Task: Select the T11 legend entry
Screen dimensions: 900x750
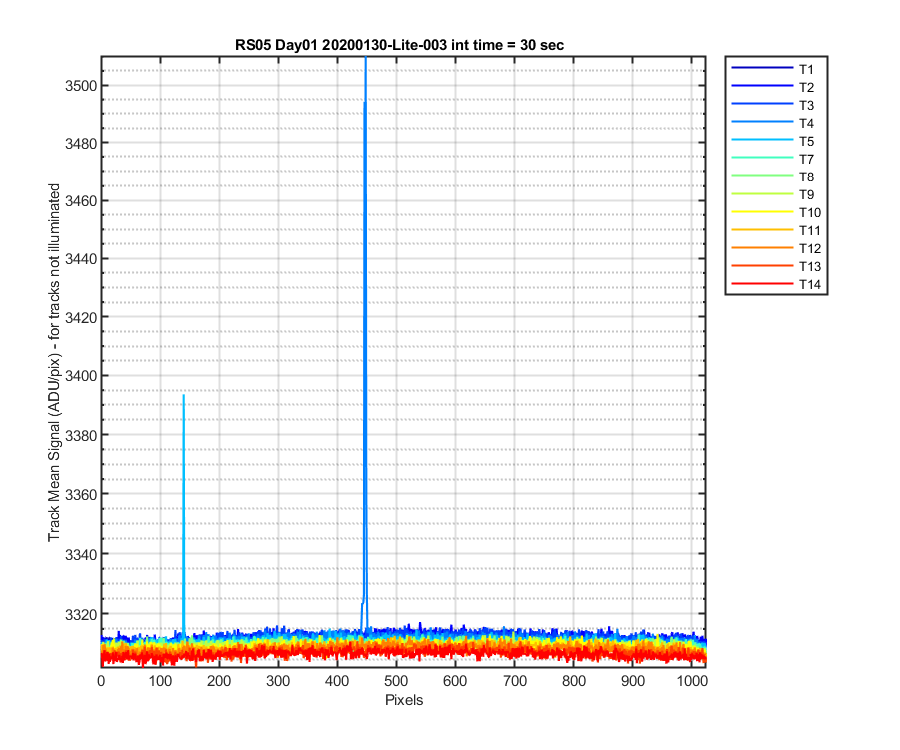Action: pos(776,230)
